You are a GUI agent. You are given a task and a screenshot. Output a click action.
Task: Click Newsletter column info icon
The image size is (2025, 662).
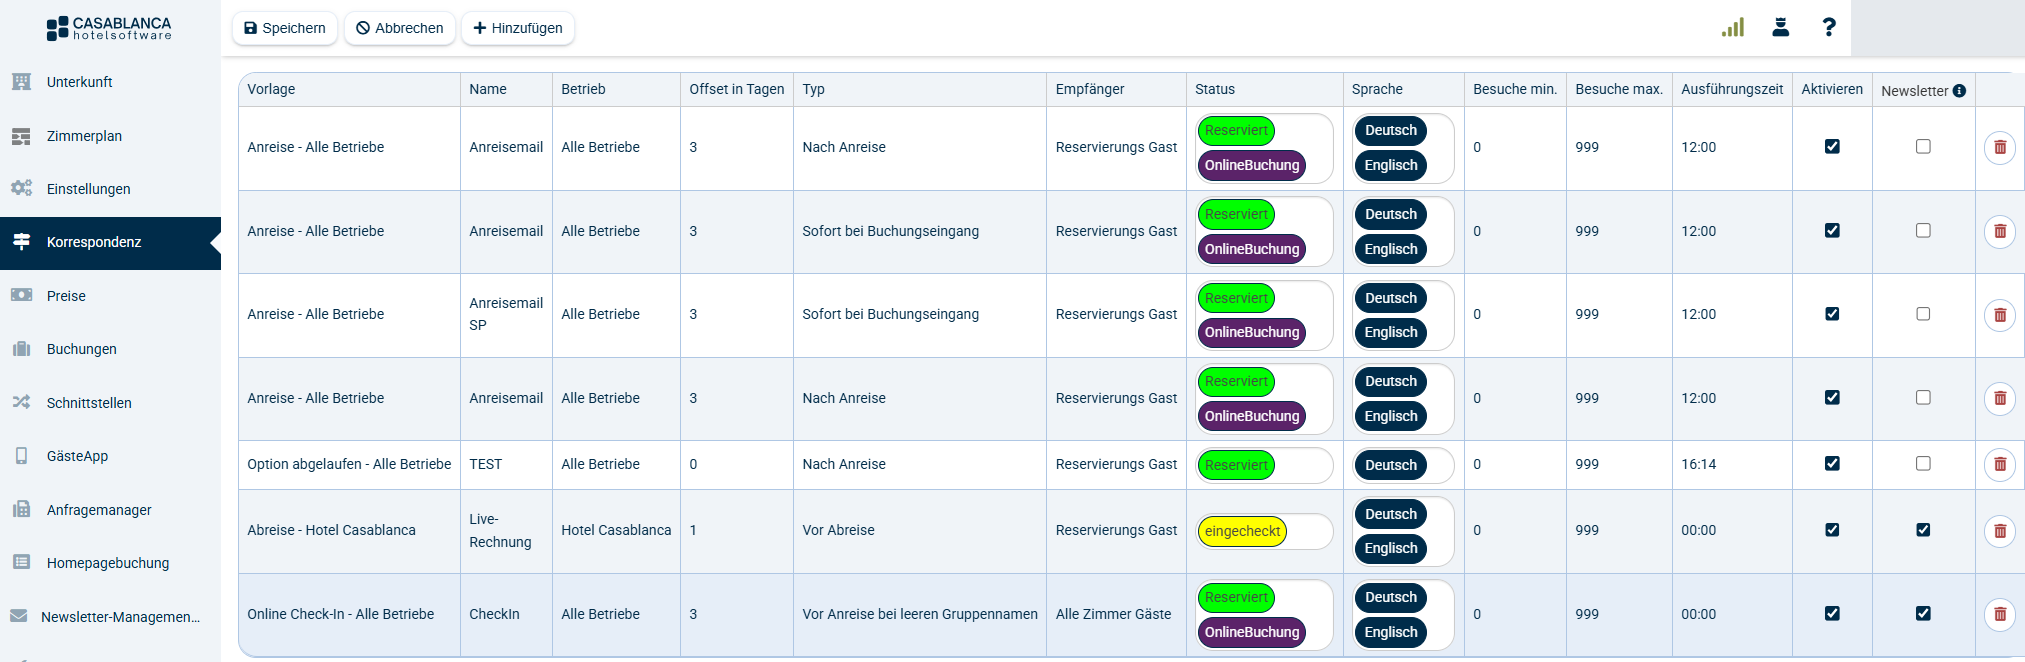pos(1959,91)
